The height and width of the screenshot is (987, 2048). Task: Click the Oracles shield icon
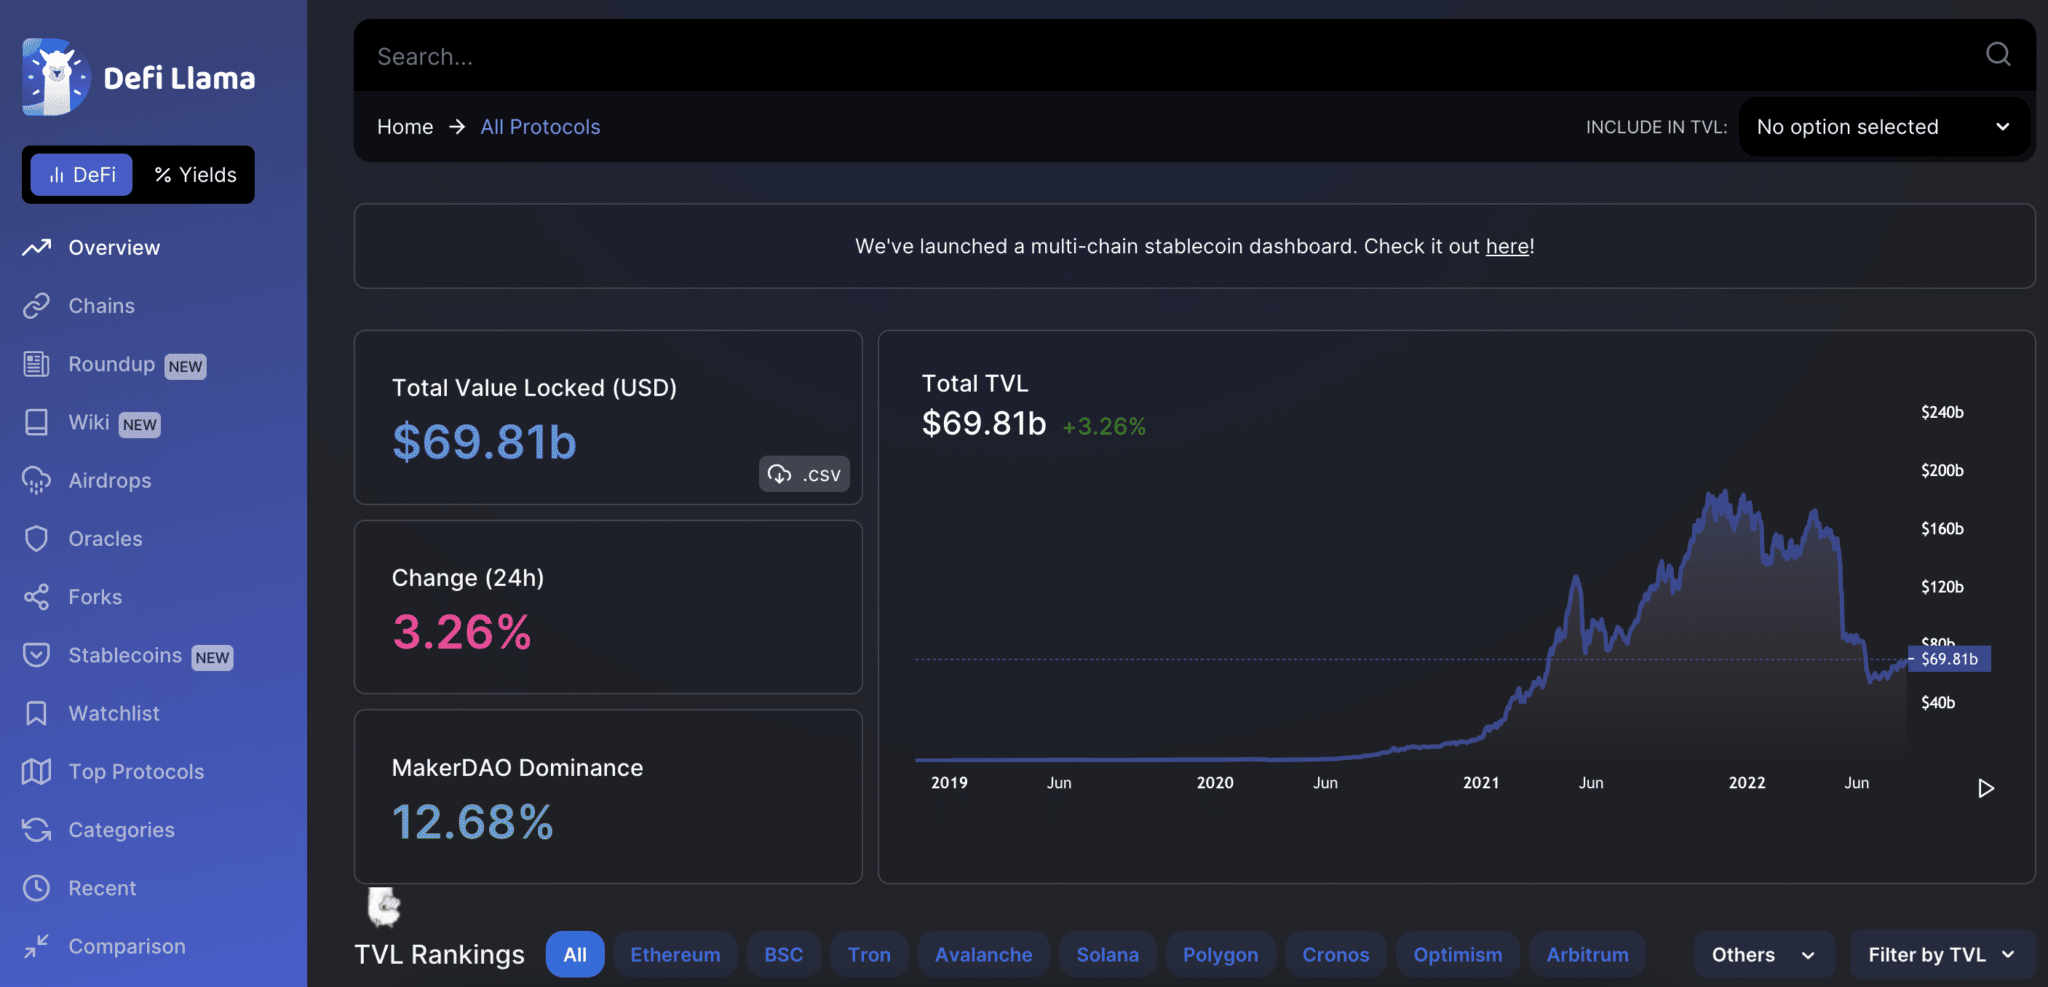click(36, 538)
